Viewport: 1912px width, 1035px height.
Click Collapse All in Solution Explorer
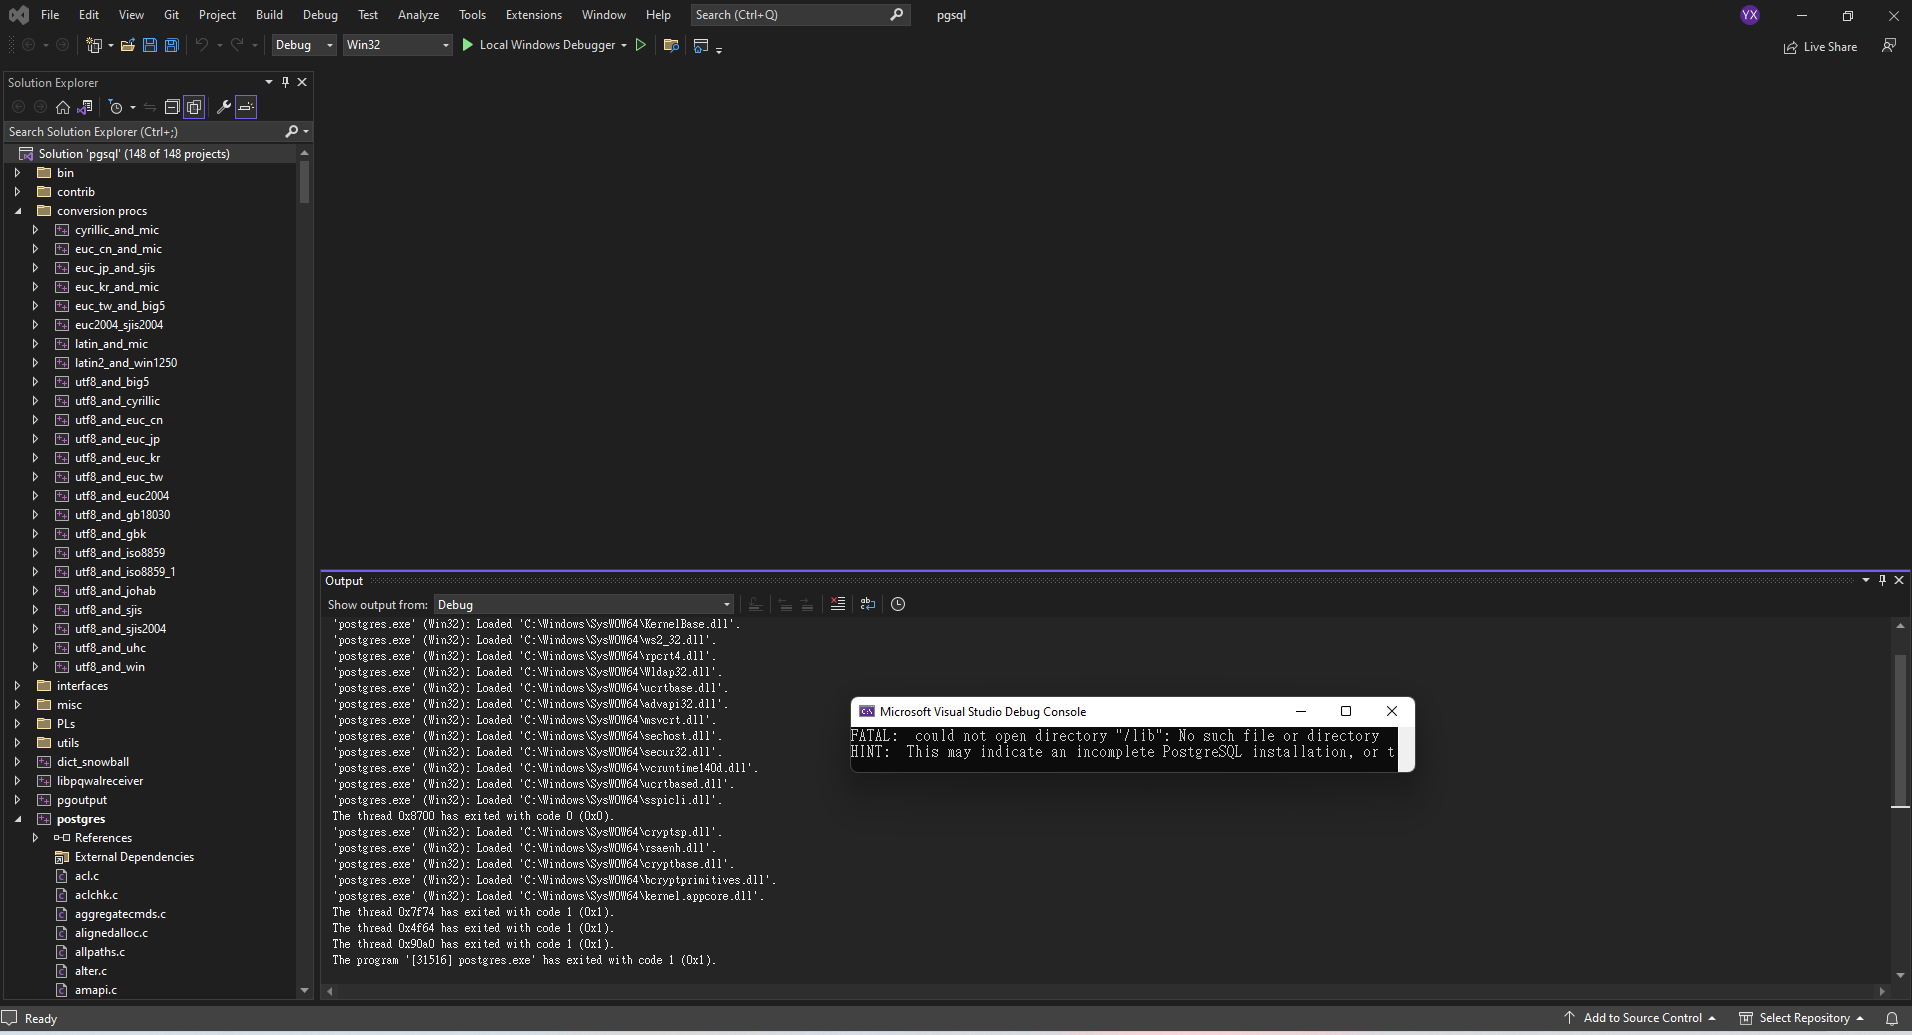coord(172,107)
